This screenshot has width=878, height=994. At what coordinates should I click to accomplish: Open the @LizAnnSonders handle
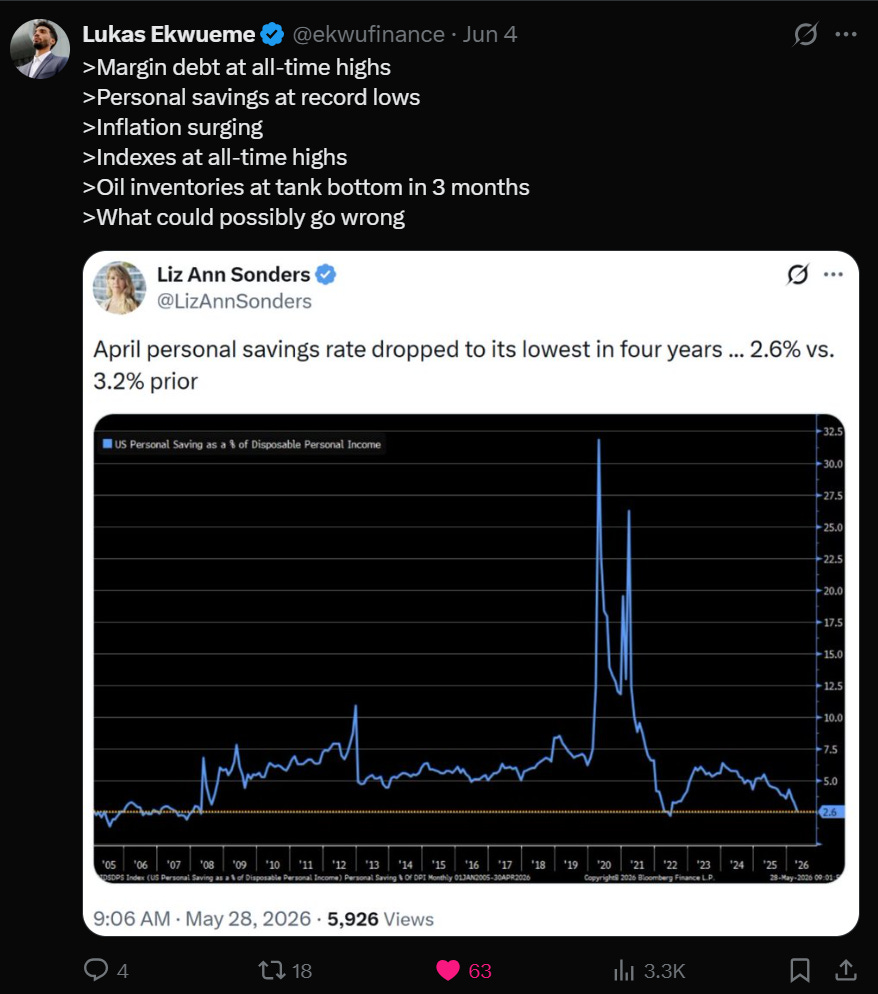point(234,301)
